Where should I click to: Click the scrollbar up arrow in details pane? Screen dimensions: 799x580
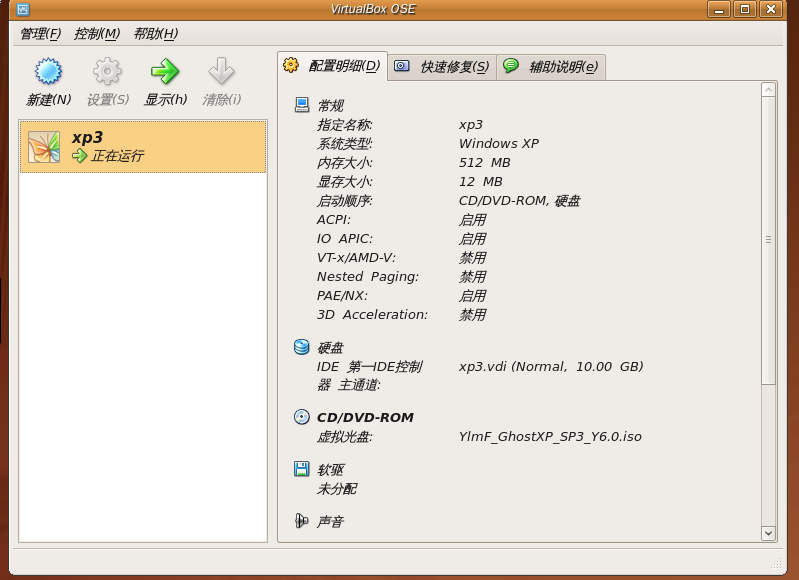pos(768,90)
